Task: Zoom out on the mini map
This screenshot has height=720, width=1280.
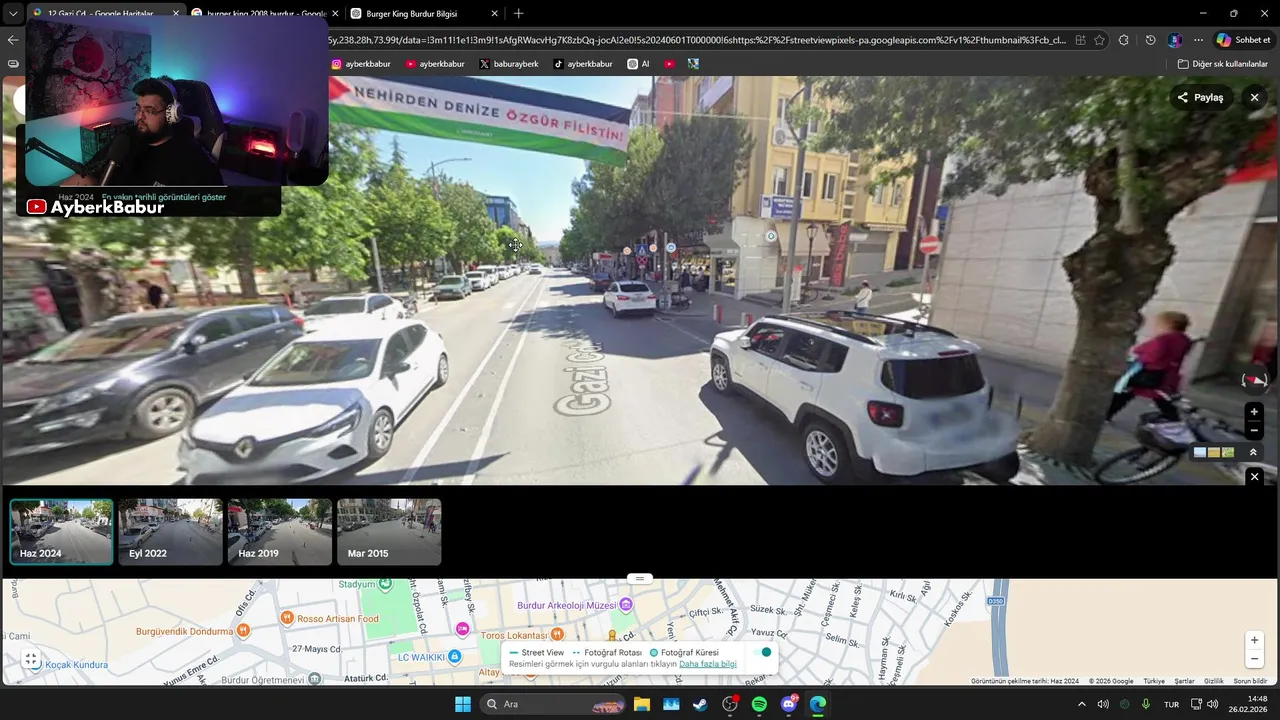Action: [x=1254, y=659]
